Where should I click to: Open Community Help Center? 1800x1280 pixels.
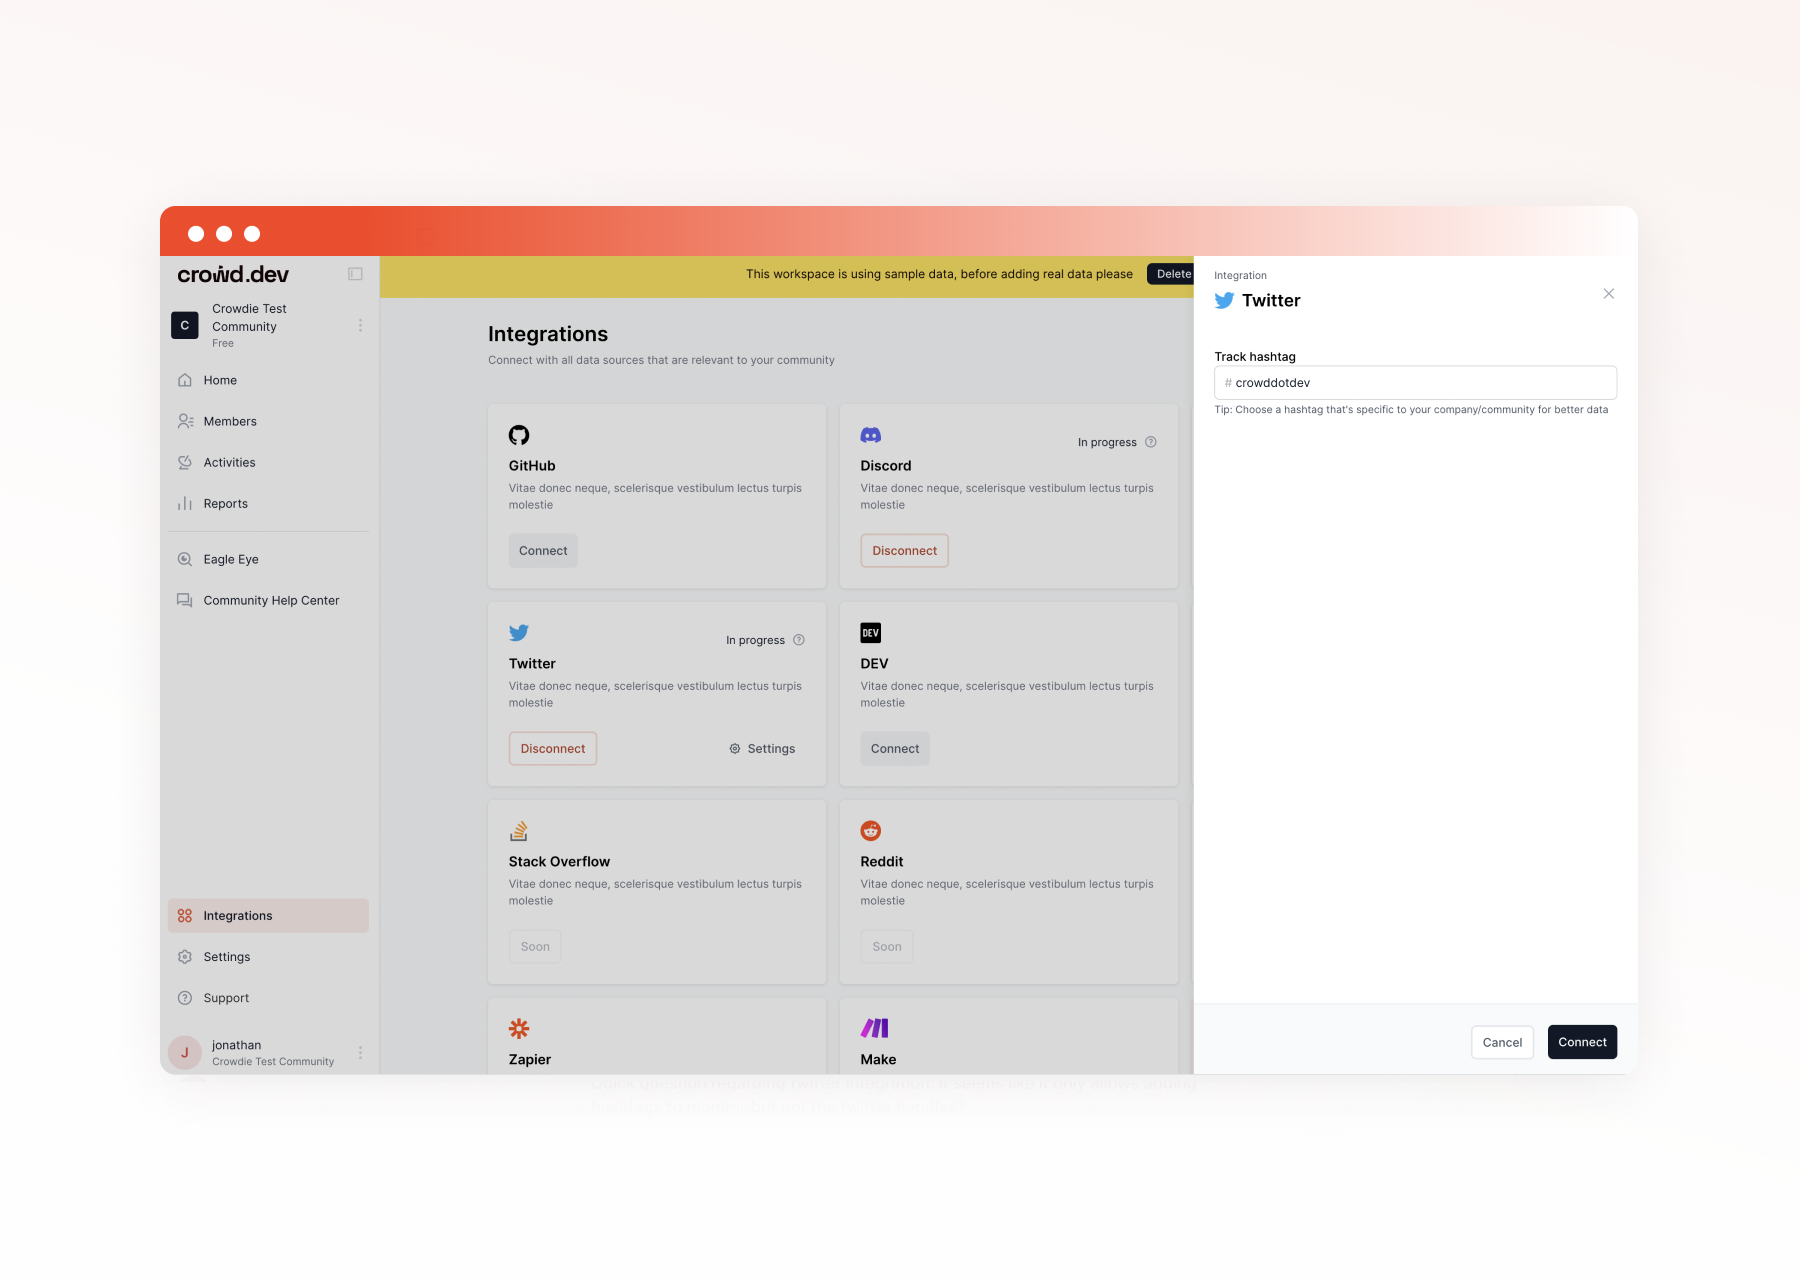(x=268, y=600)
